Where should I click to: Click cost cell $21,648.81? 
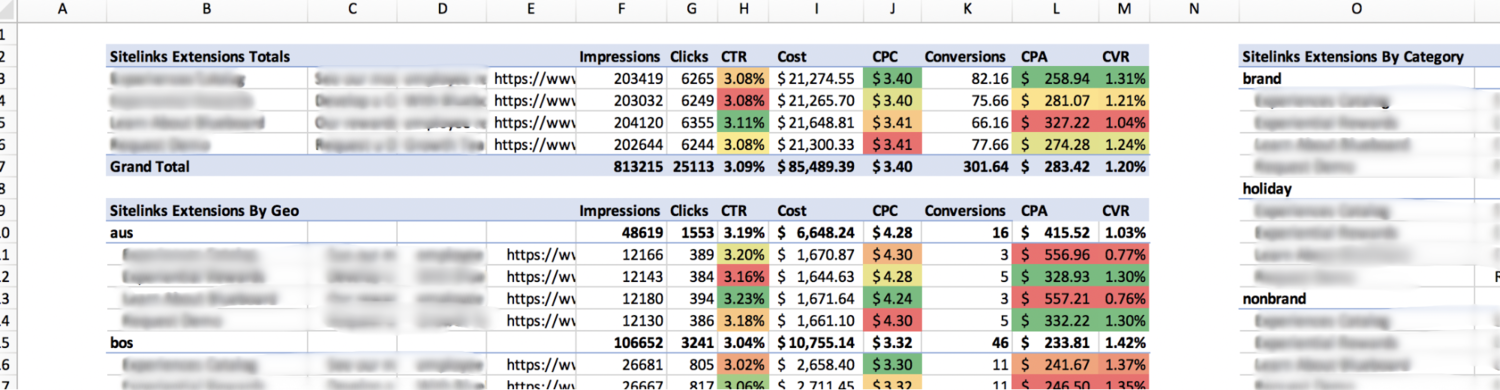pyautogui.click(x=817, y=123)
